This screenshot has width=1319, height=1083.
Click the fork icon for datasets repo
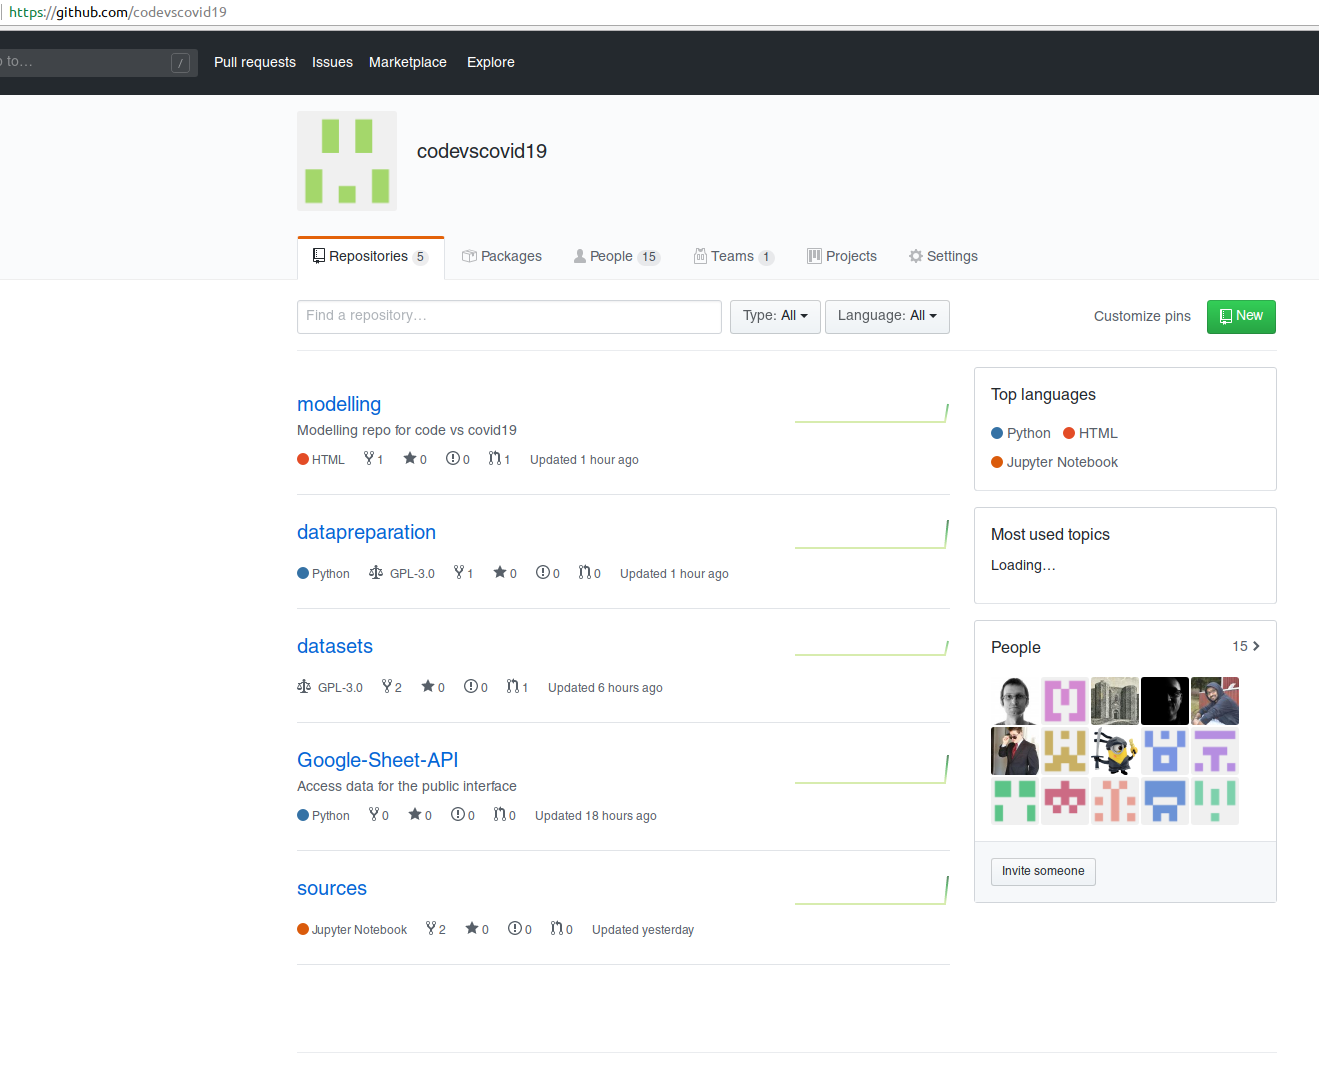click(x=387, y=686)
